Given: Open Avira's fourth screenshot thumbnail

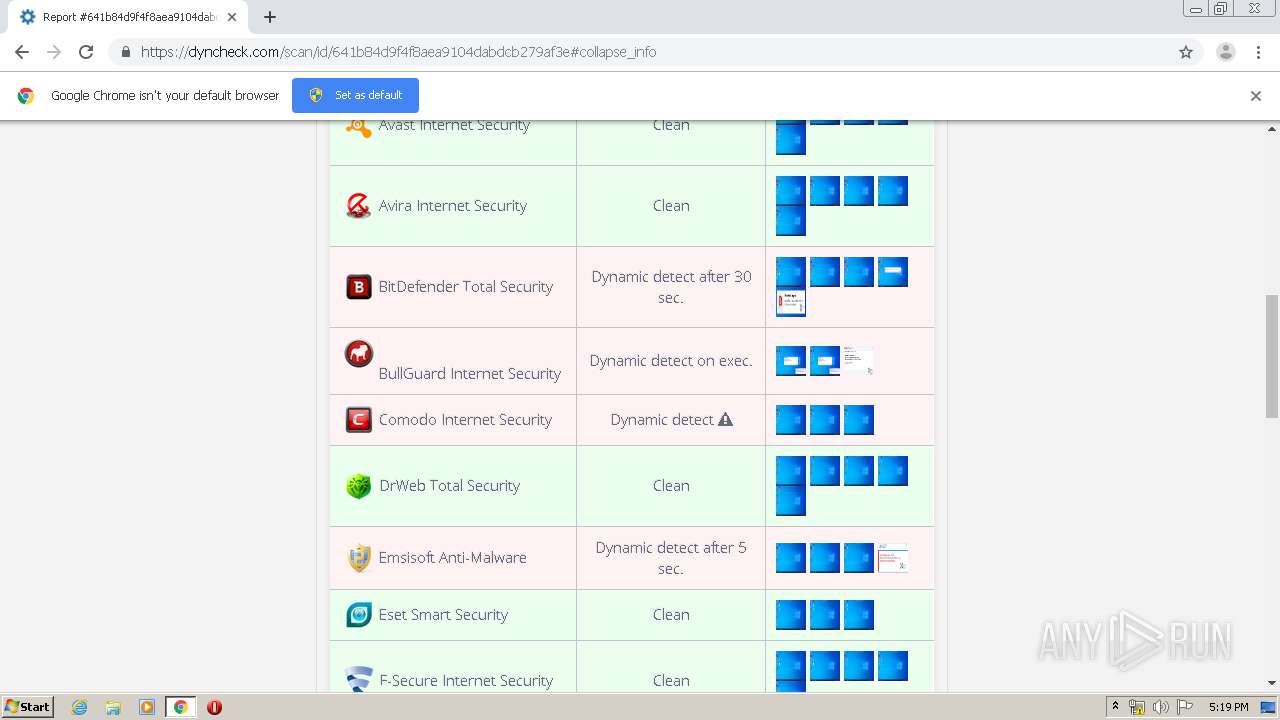Looking at the screenshot, I should point(893,191).
